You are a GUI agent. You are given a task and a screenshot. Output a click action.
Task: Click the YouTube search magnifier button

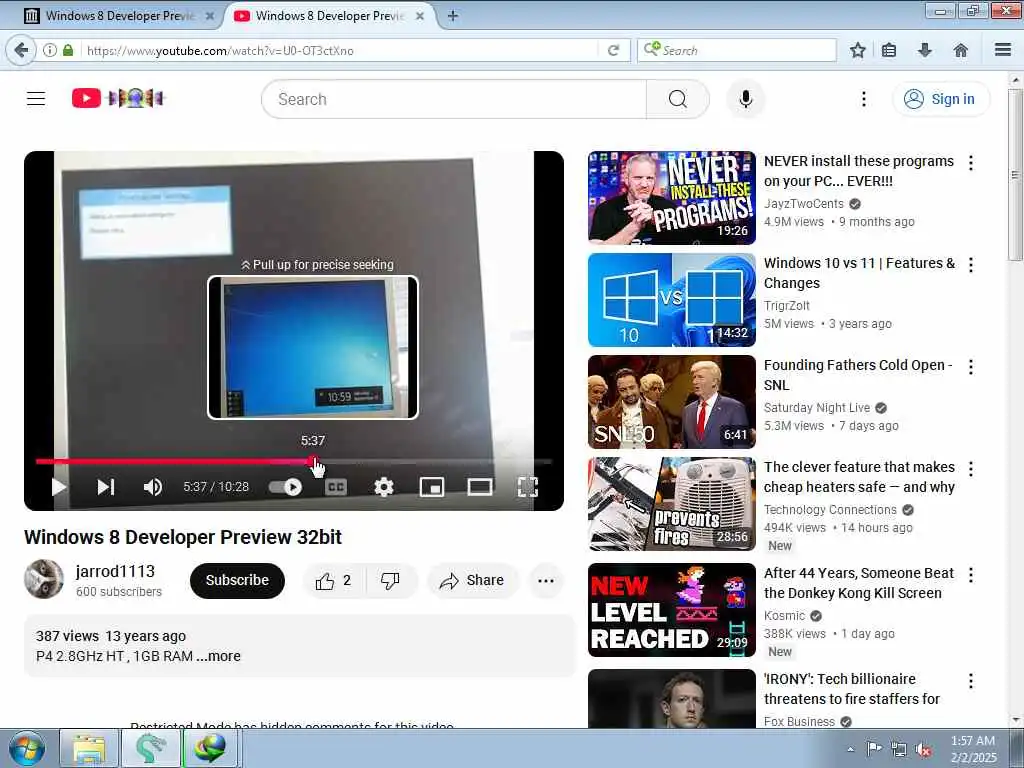(677, 99)
